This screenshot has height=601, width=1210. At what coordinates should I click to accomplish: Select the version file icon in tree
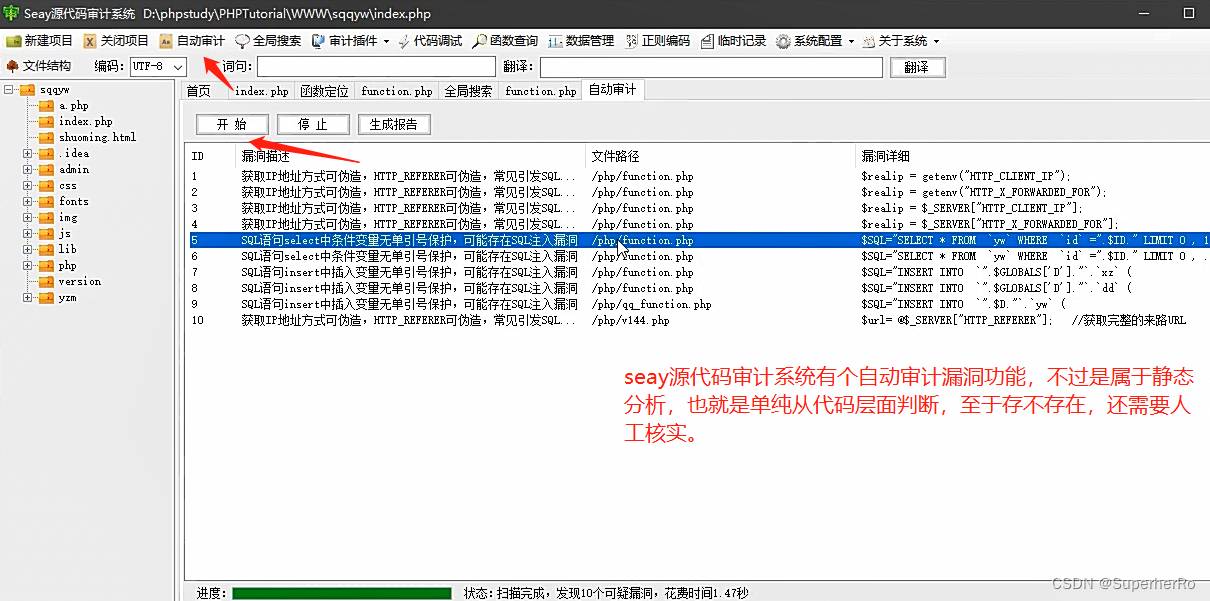(46, 281)
